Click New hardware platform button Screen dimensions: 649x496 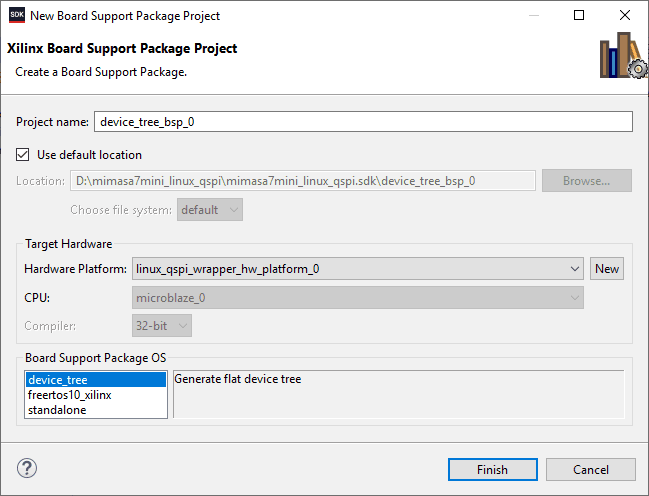pyautogui.click(x=607, y=269)
